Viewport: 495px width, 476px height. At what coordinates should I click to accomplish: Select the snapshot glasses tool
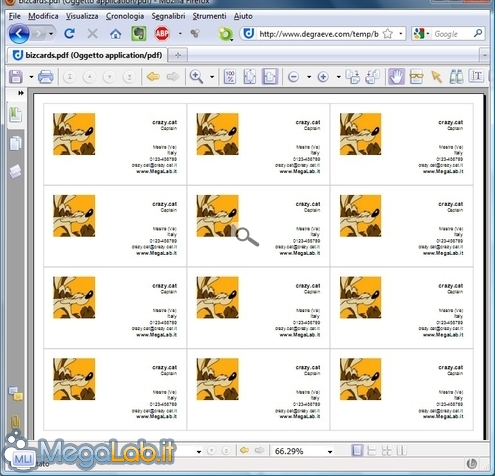pyautogui.click(x=416, y=77)
